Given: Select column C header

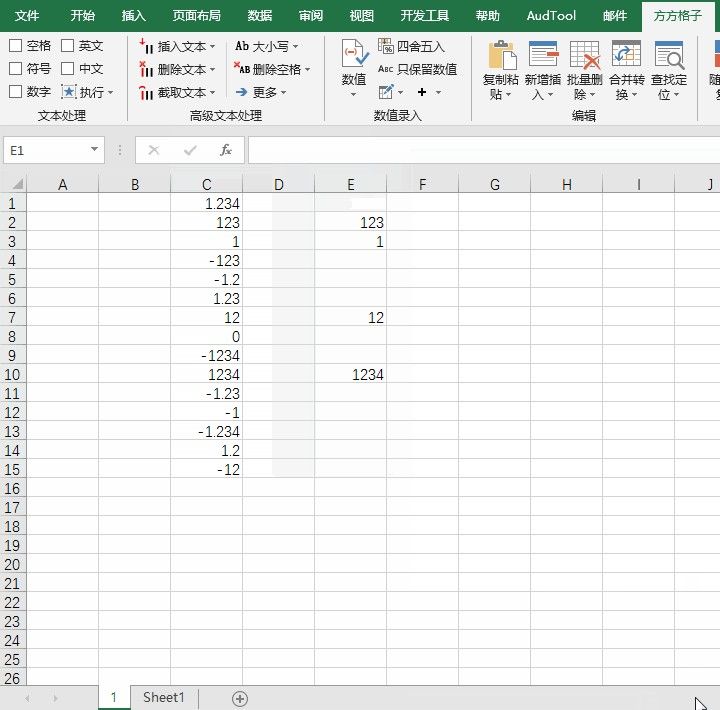Looking at the screenshot, I should (x=207, y=185).
